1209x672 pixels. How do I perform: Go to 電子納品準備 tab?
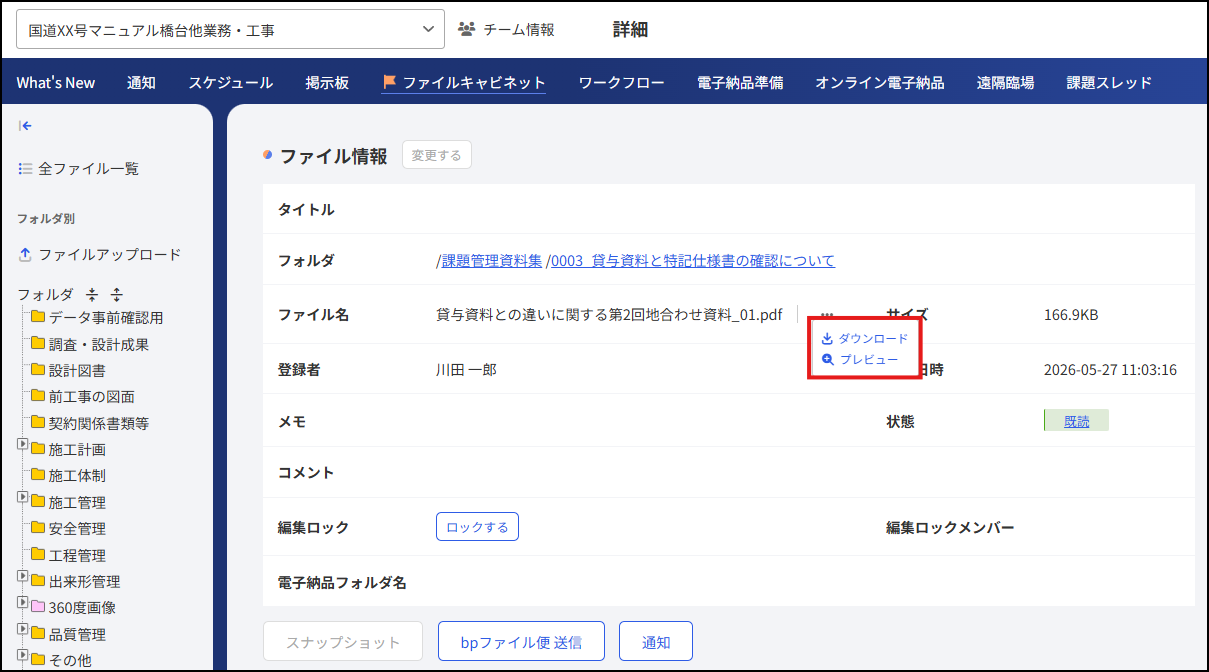[740, 83]
